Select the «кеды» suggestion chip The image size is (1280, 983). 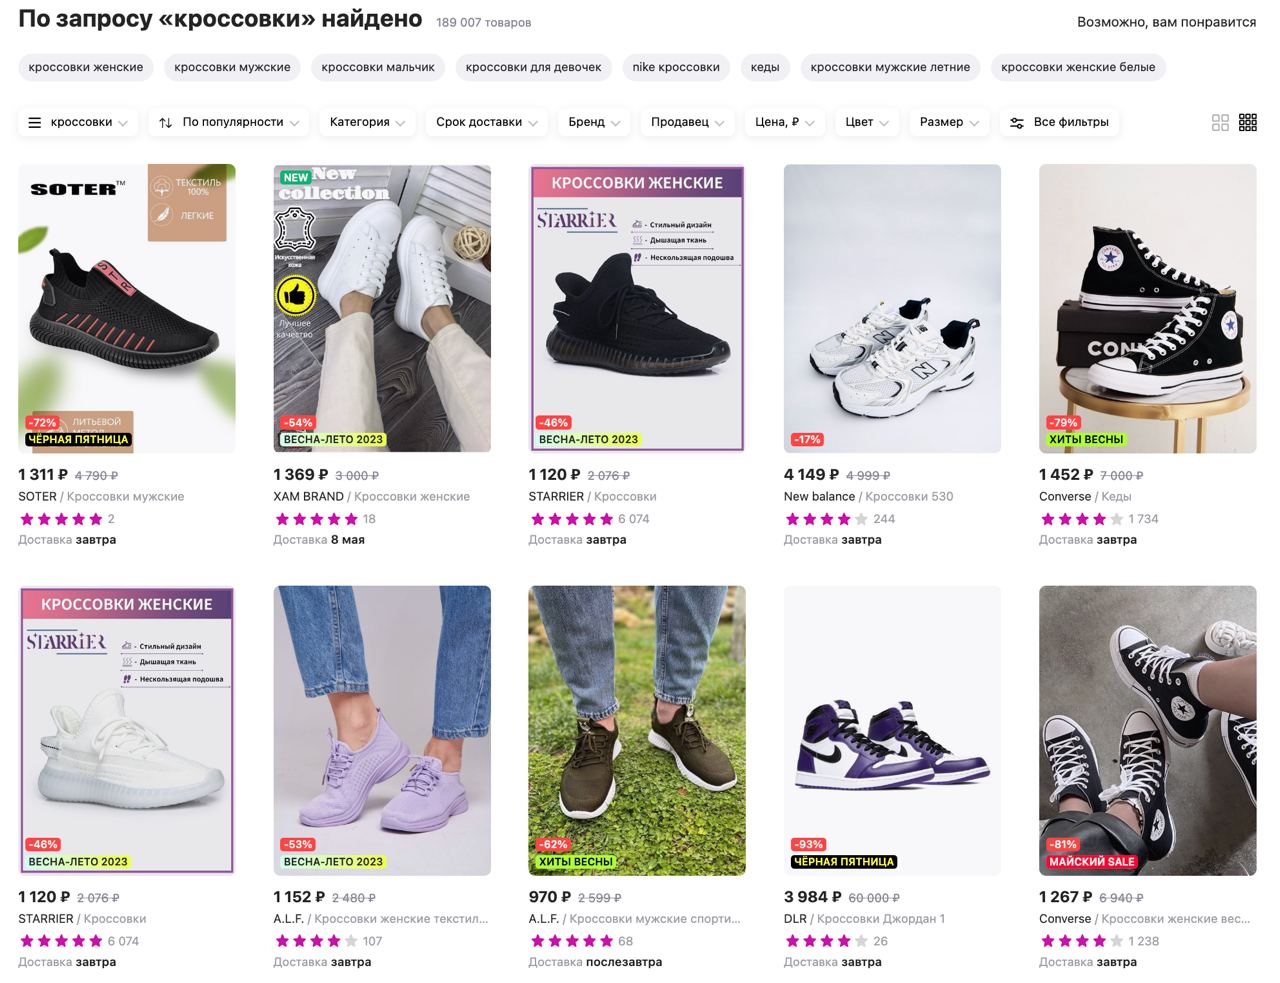click(765, 67)
